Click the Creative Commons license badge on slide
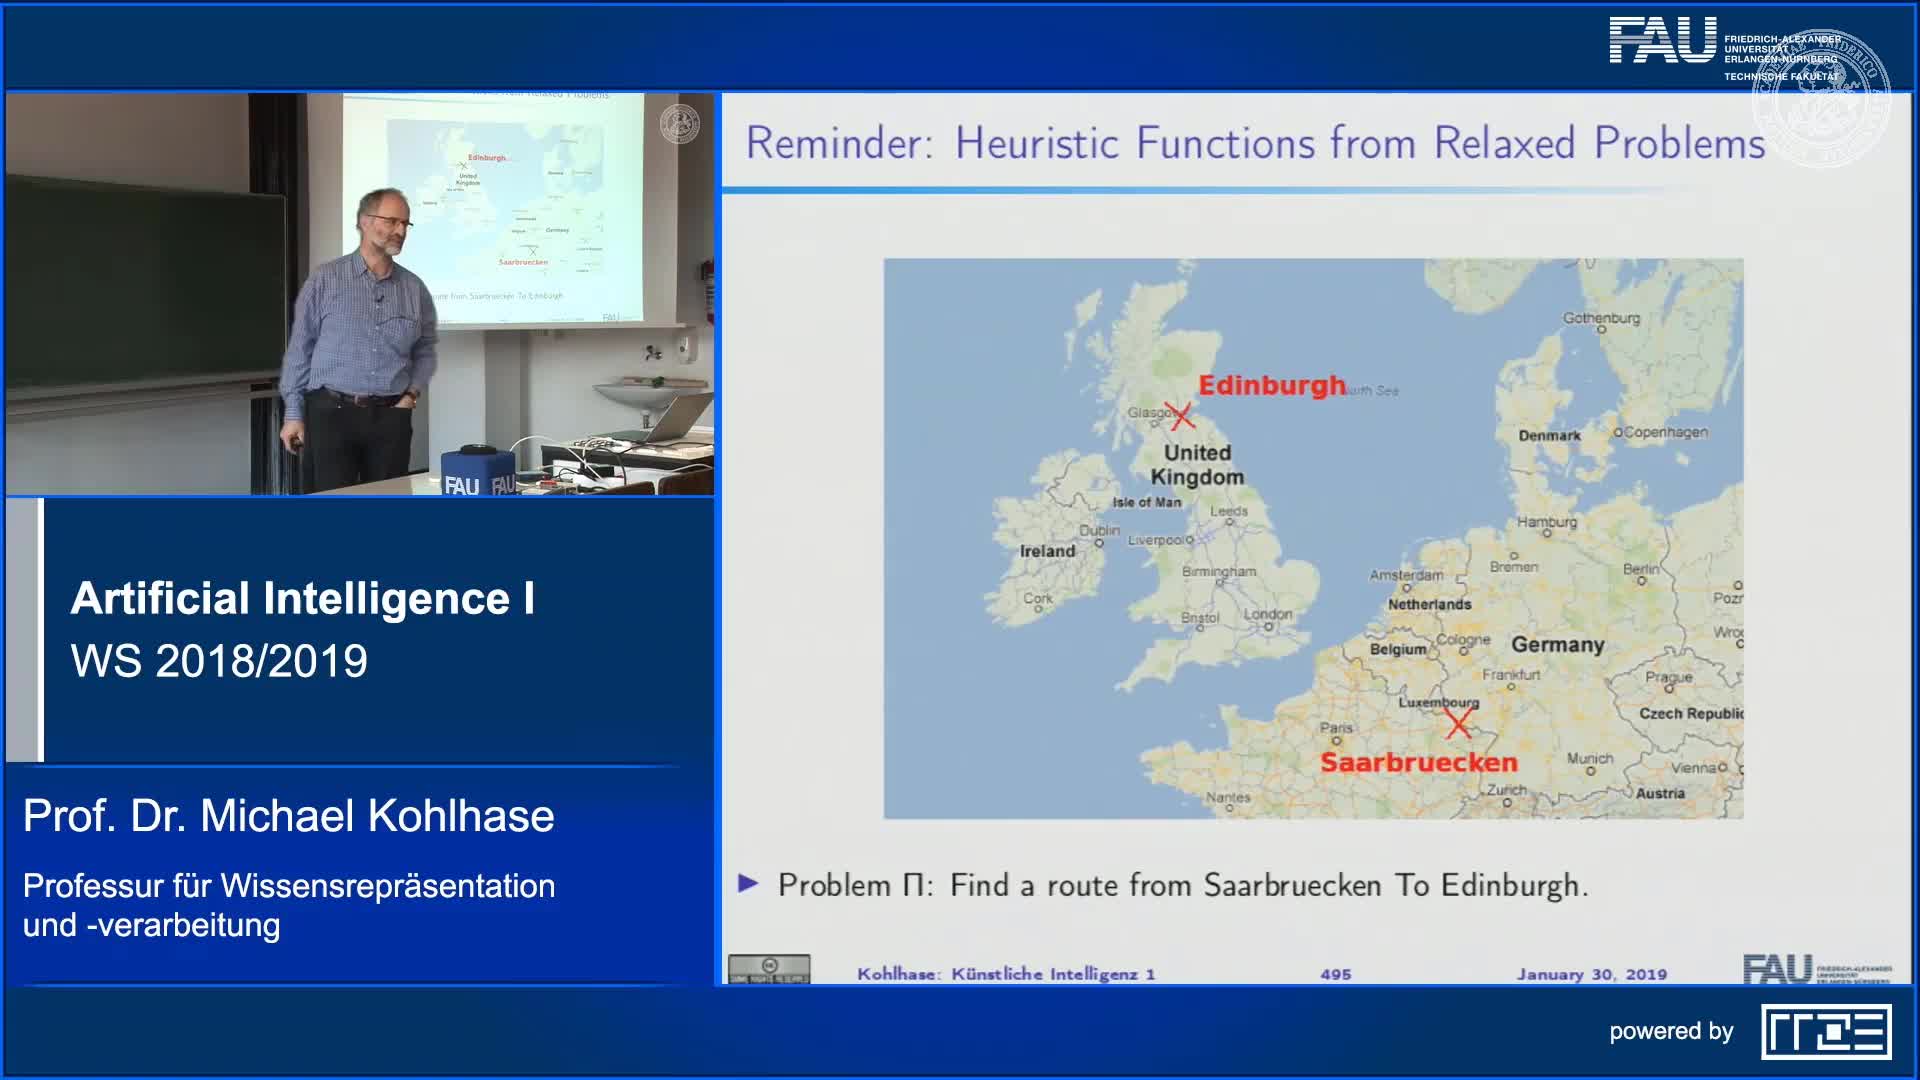 pyautogui.click(x=768, y=969)
